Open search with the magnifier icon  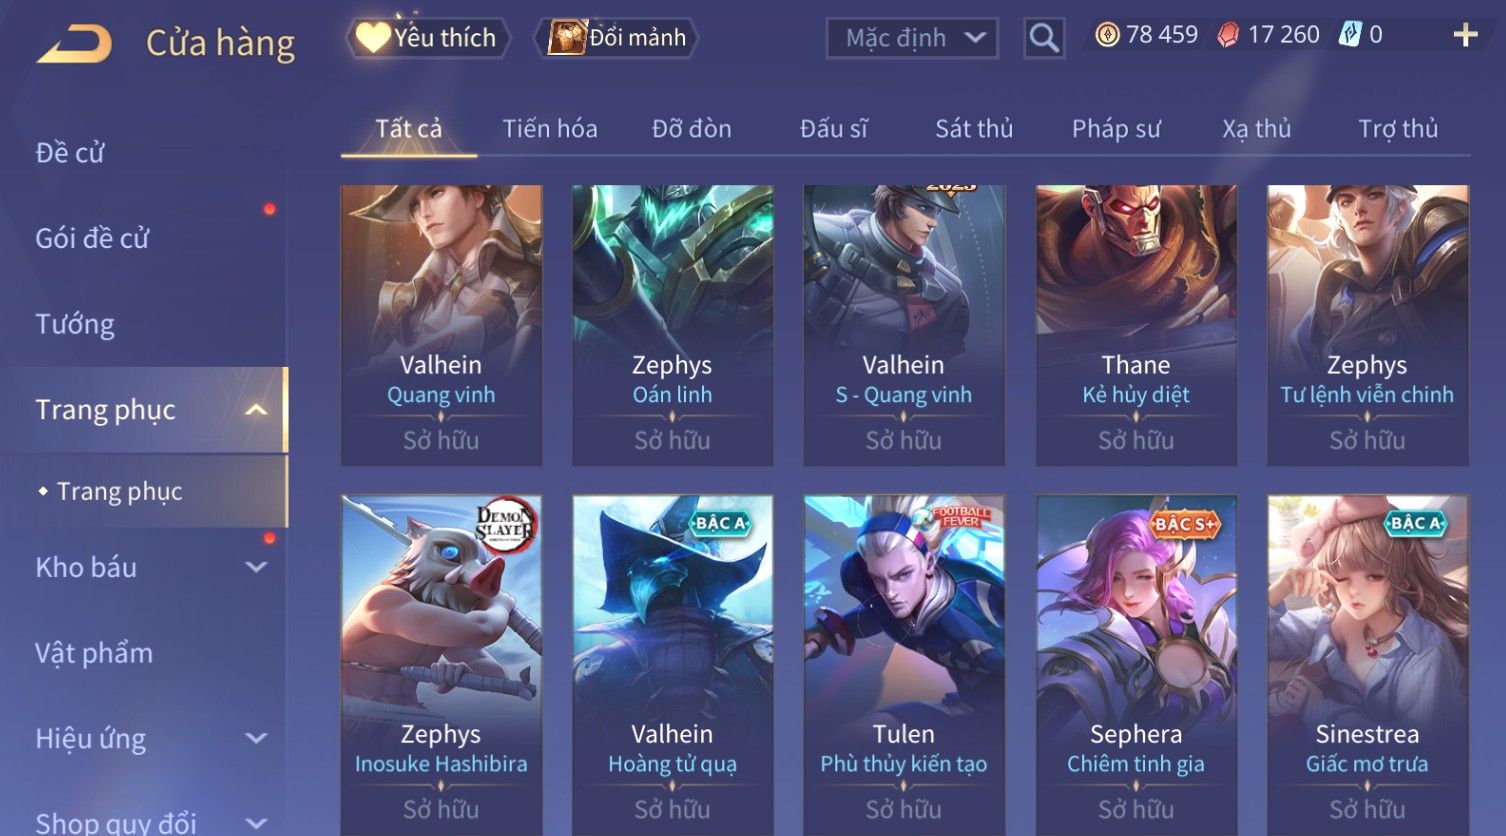(1044, 38)
